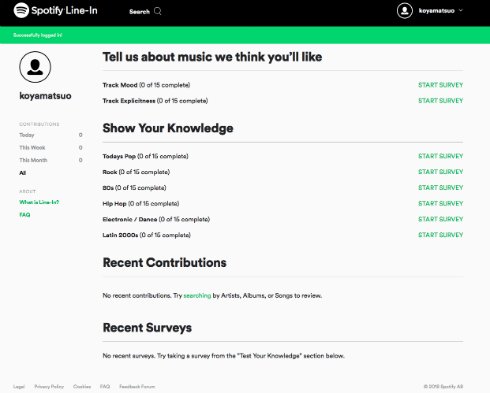Open the footer FAQ link
This screenshot has width=490, height=393.
click(x=105, y=387)
